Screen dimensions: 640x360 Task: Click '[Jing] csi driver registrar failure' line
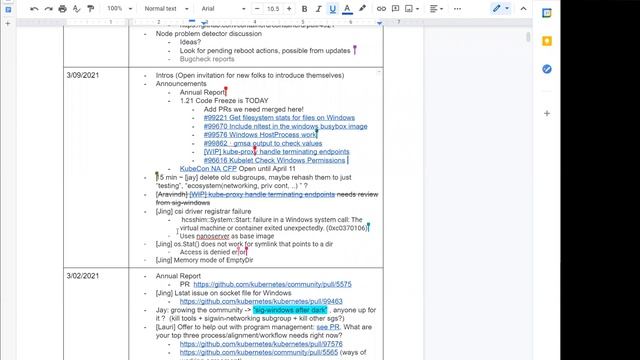(x=203, y=211)
